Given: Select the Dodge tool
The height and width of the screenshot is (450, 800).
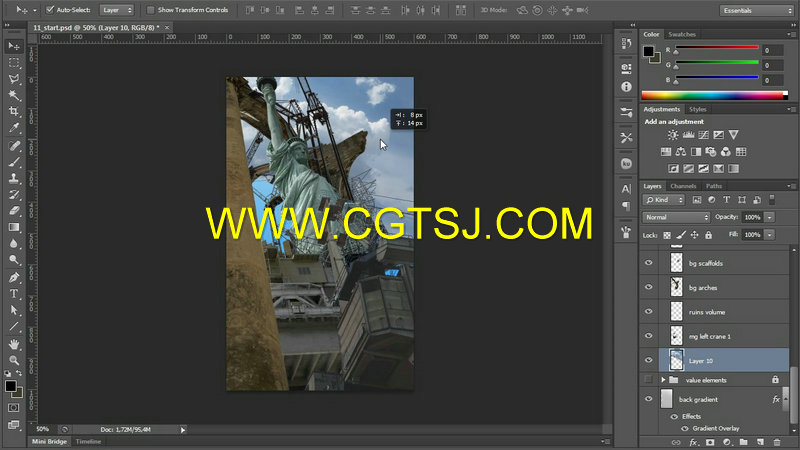Looking at the screenshot, I should [x=14, y=260].
